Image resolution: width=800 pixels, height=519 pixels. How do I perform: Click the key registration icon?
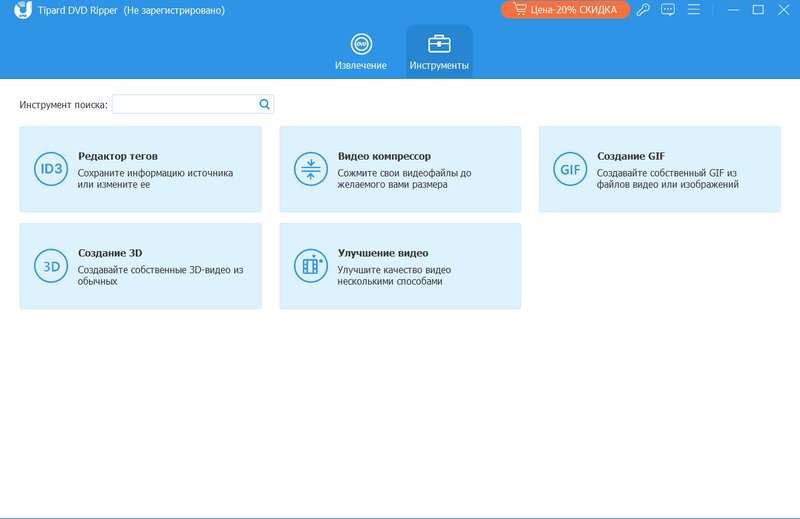644,10
